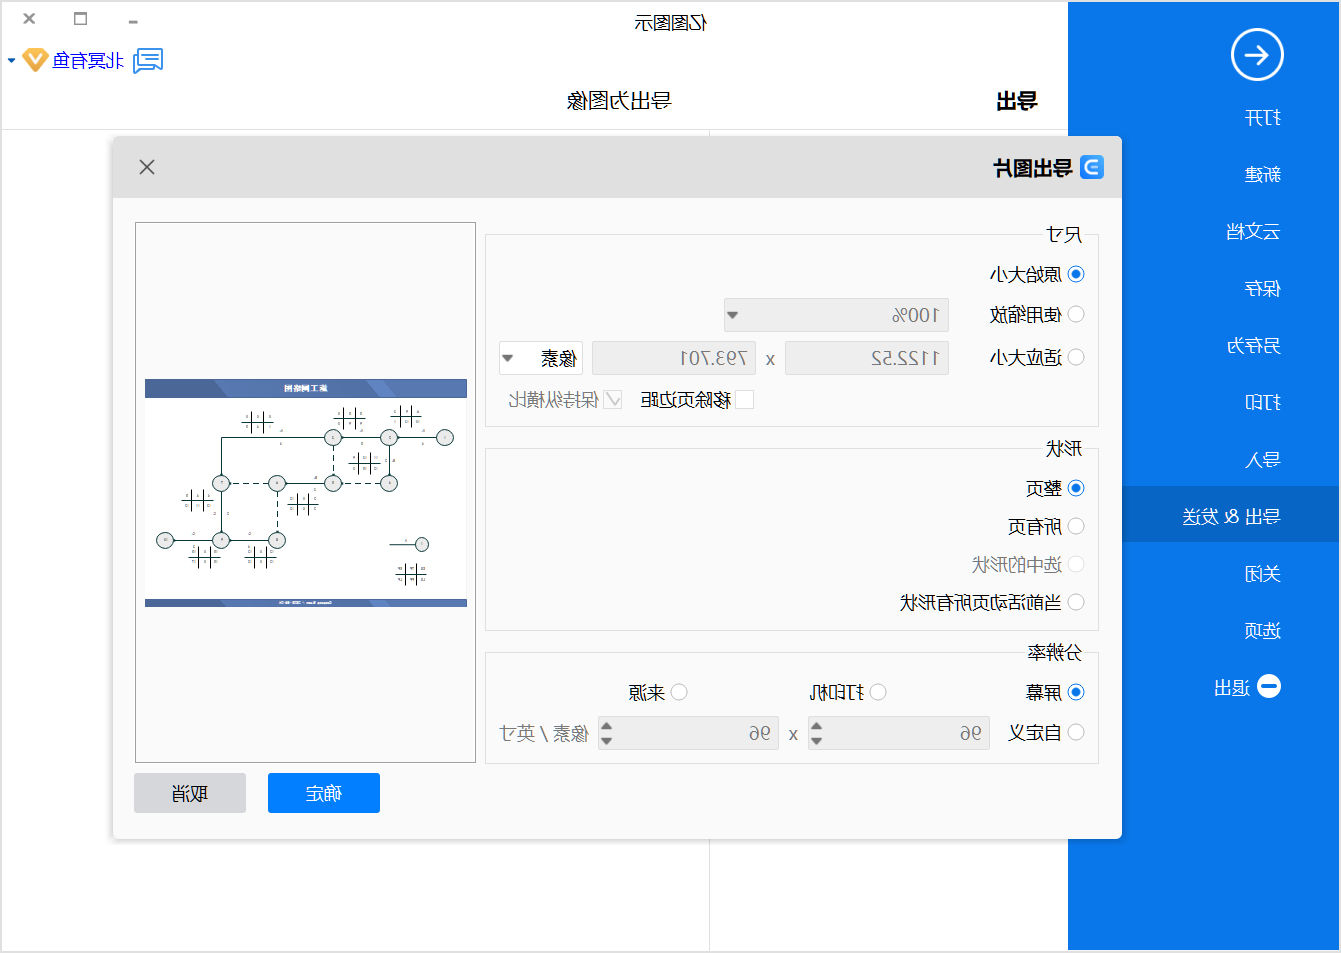This screenshot has height=953, width=1341.
Task: Open 选项 in the sidebar
Action: (x=1263, y=631)
